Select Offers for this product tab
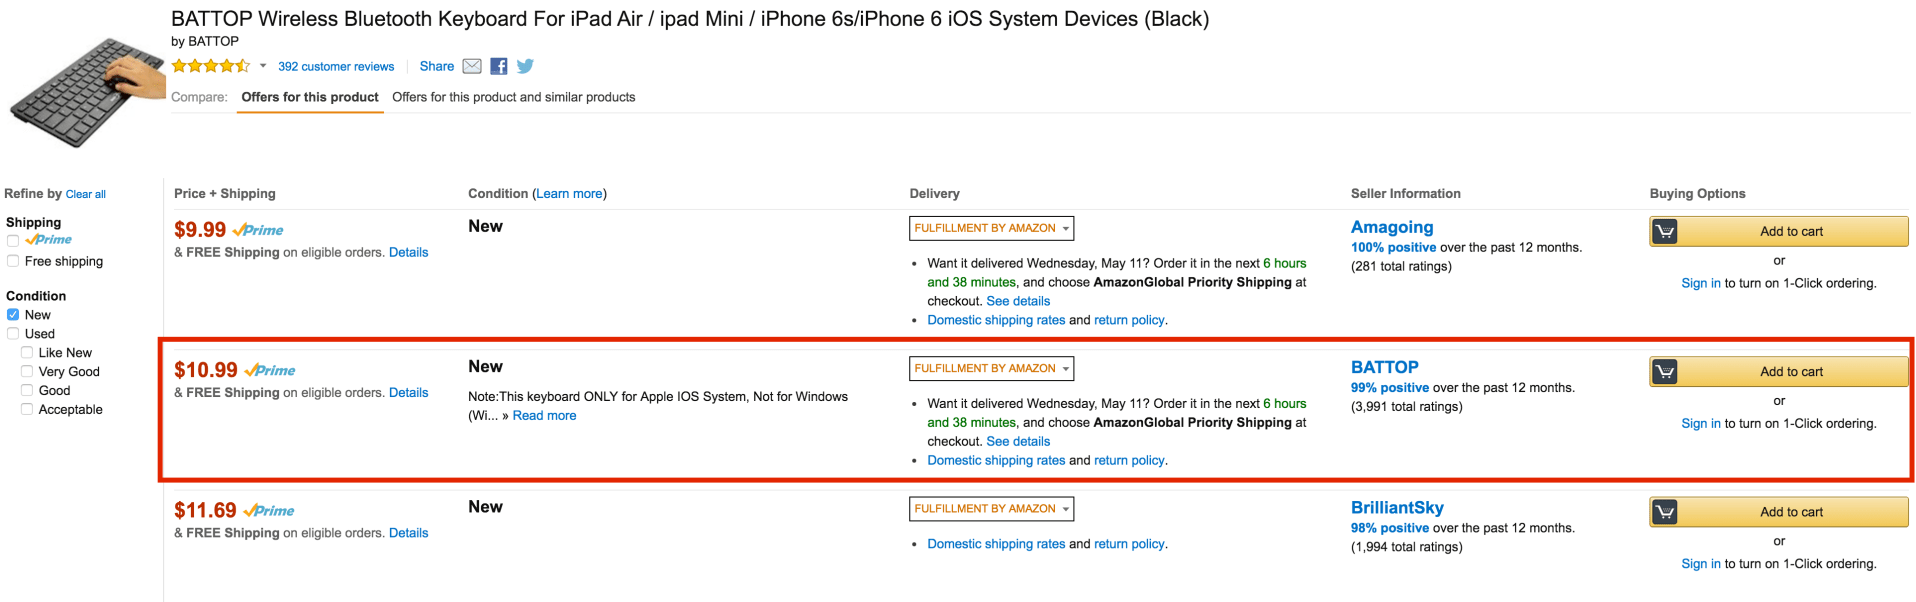The image size is (1916, 602). (310, 97)
